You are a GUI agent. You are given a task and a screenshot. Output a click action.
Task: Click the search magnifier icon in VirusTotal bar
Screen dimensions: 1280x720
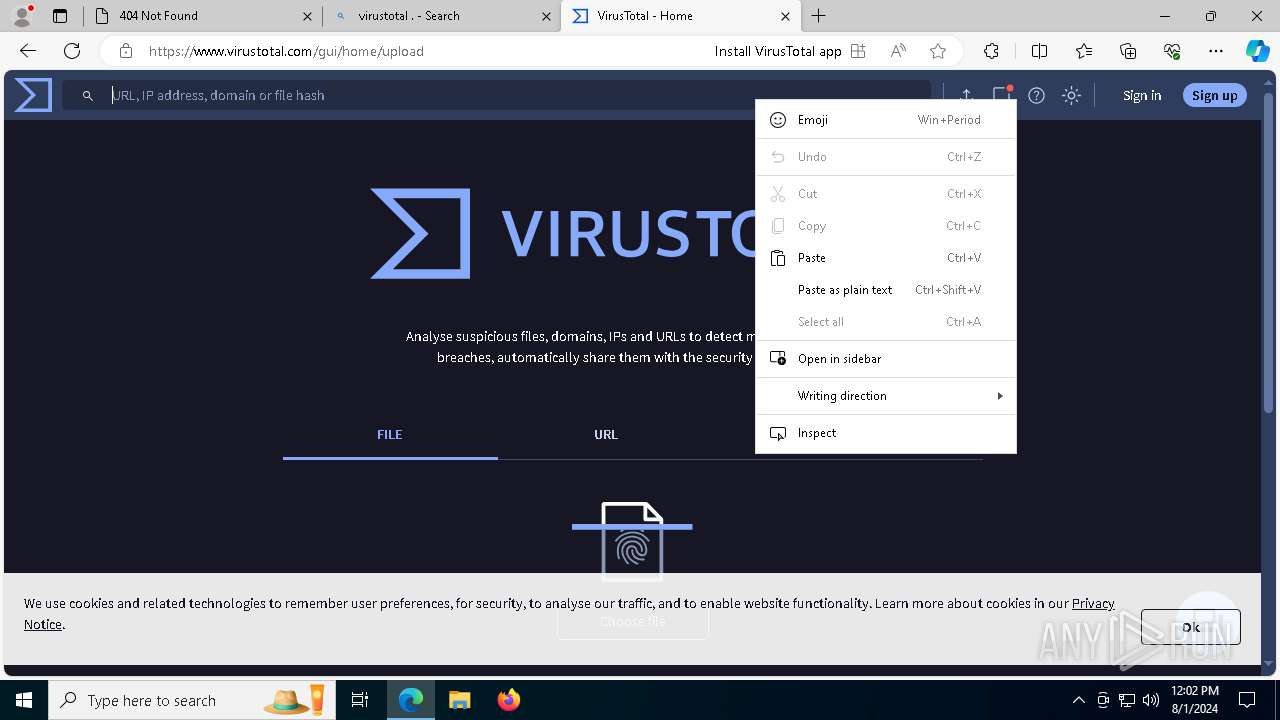coord(88,95)
